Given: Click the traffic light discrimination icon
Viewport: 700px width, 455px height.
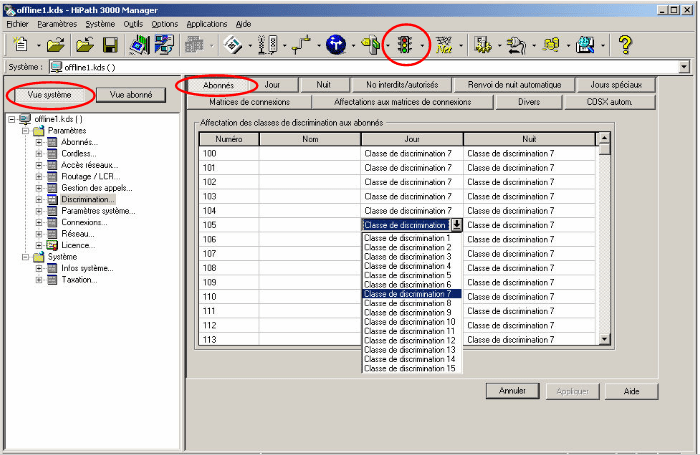Looking at the screenshot, I should (x=405, y=45).
